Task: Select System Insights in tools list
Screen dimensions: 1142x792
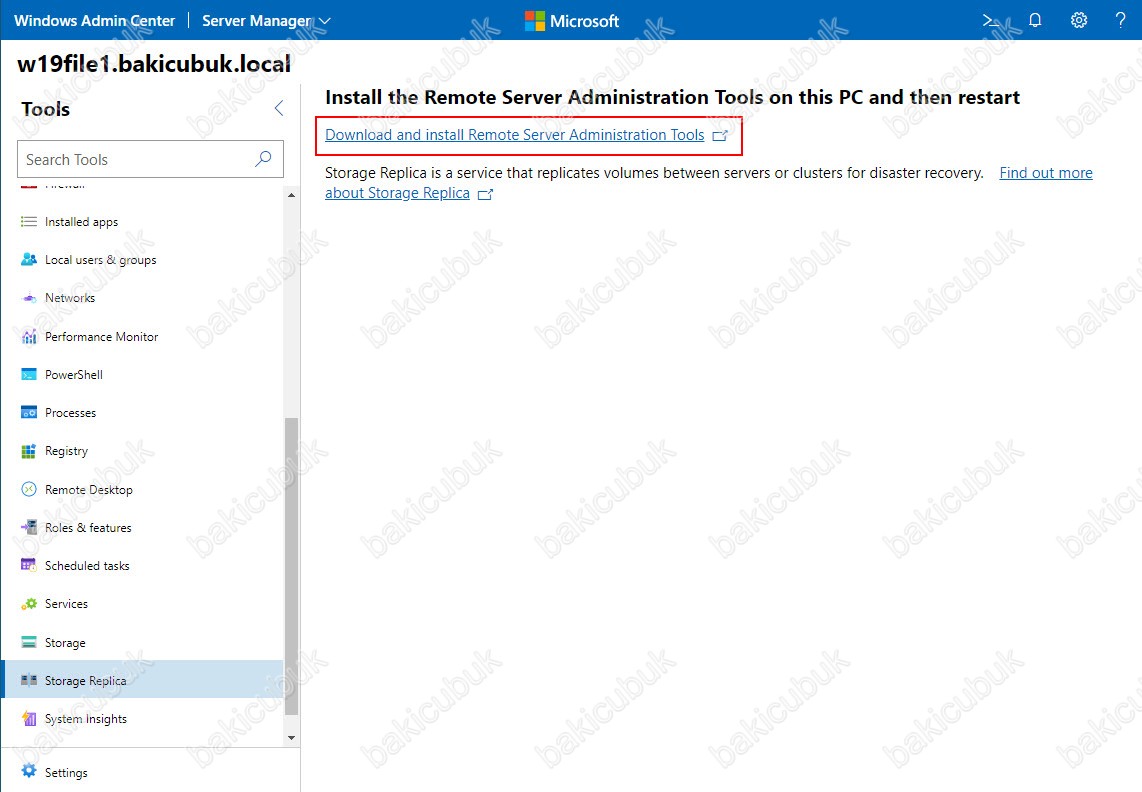Action: pyautogui.click(x=143, y=719)
